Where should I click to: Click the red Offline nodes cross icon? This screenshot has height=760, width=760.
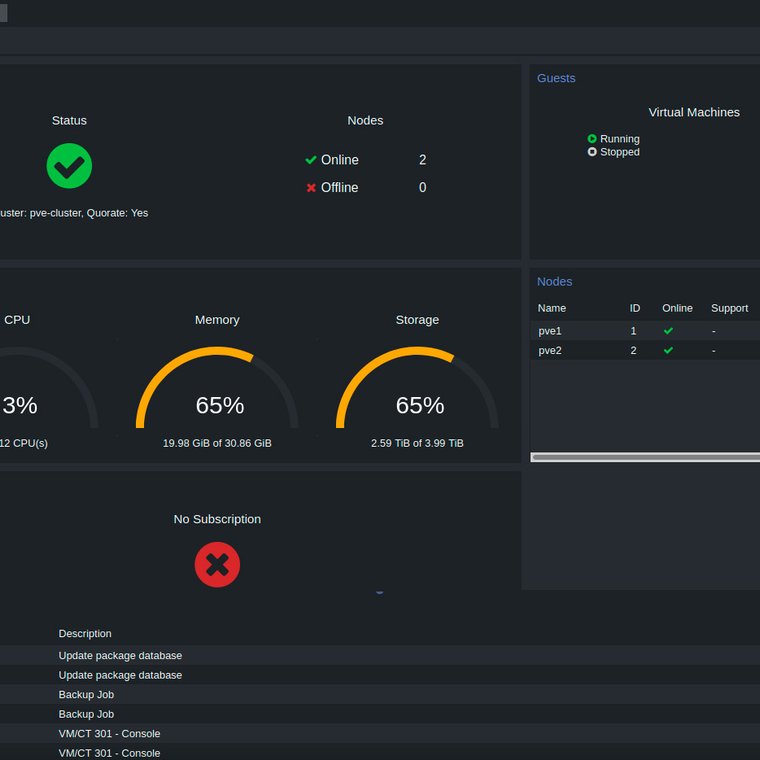click(x=311, y=188)
